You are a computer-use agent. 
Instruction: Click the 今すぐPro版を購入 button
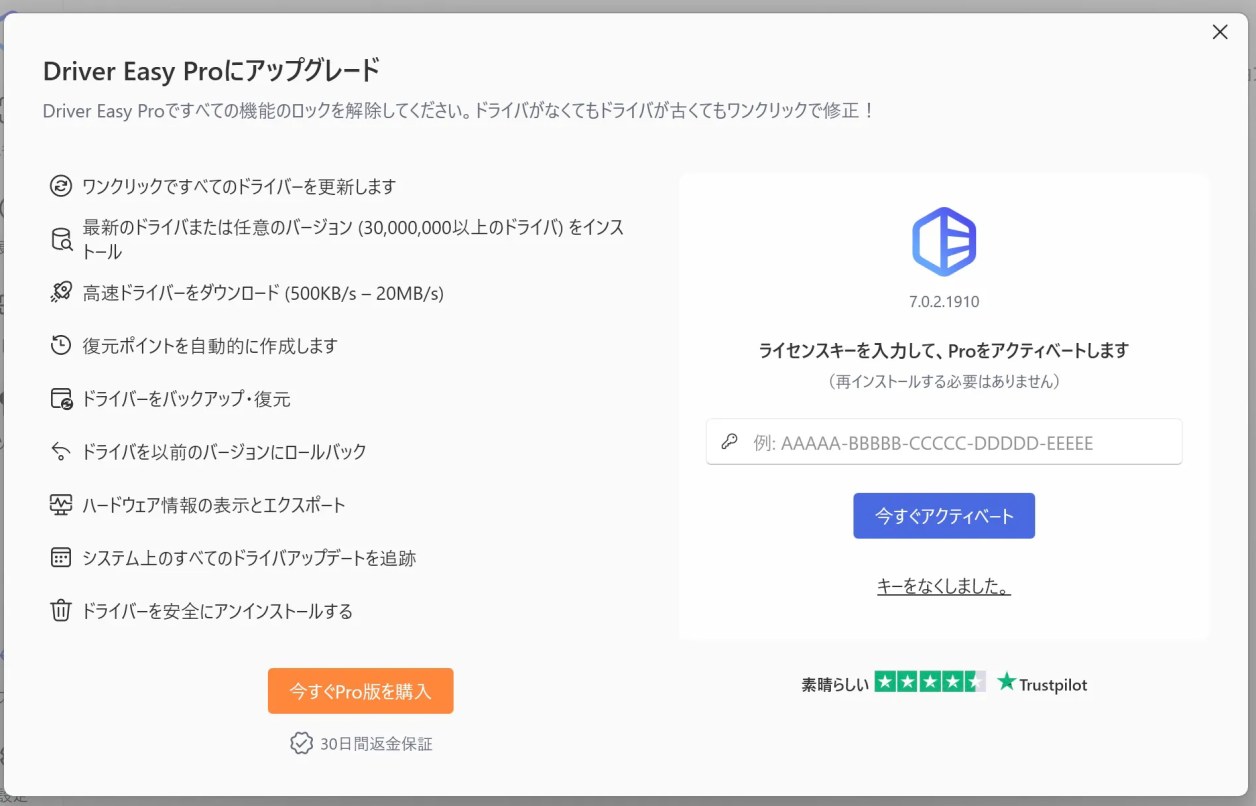tap(360, 691)
